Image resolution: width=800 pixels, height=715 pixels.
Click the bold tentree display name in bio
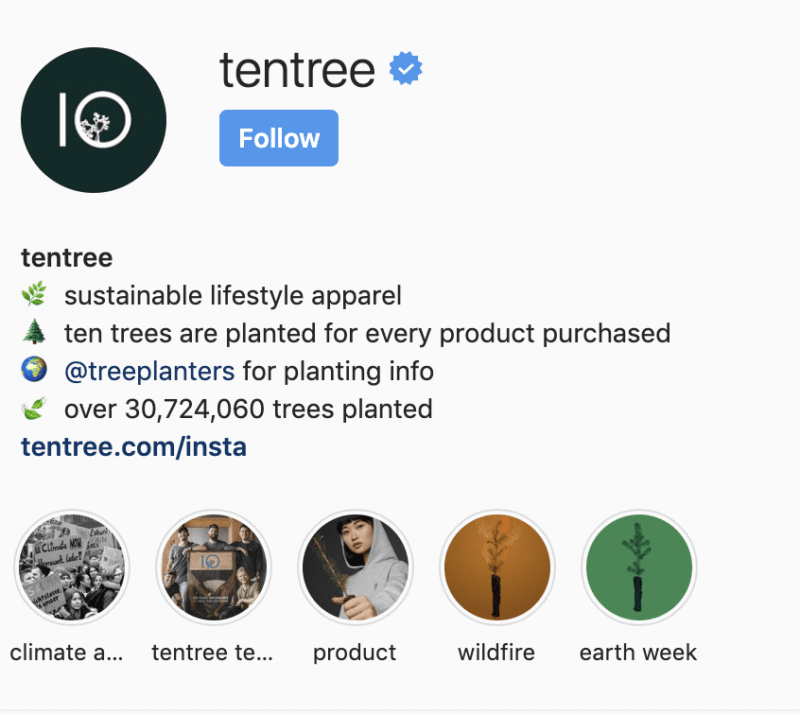click(67, 257)
